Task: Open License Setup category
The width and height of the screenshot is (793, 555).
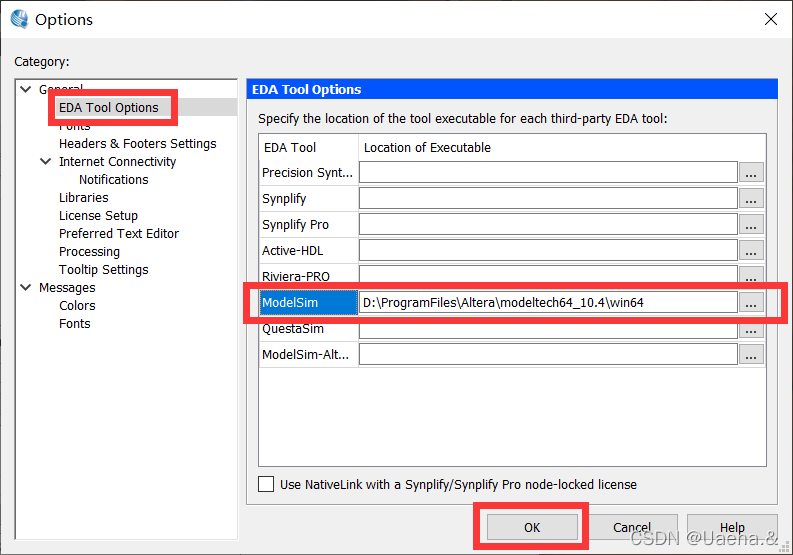Action: click(98, 216)
